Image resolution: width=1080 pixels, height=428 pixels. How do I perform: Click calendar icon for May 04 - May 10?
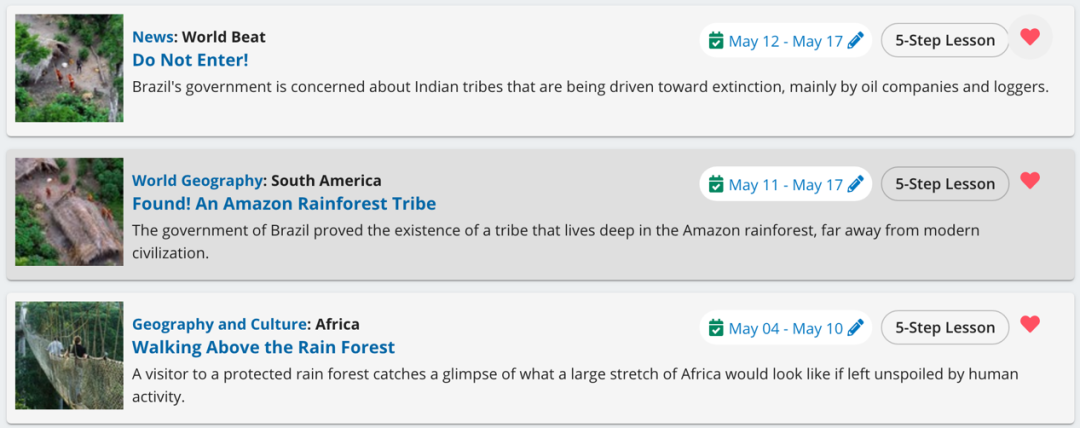click(x=716, y=327)
